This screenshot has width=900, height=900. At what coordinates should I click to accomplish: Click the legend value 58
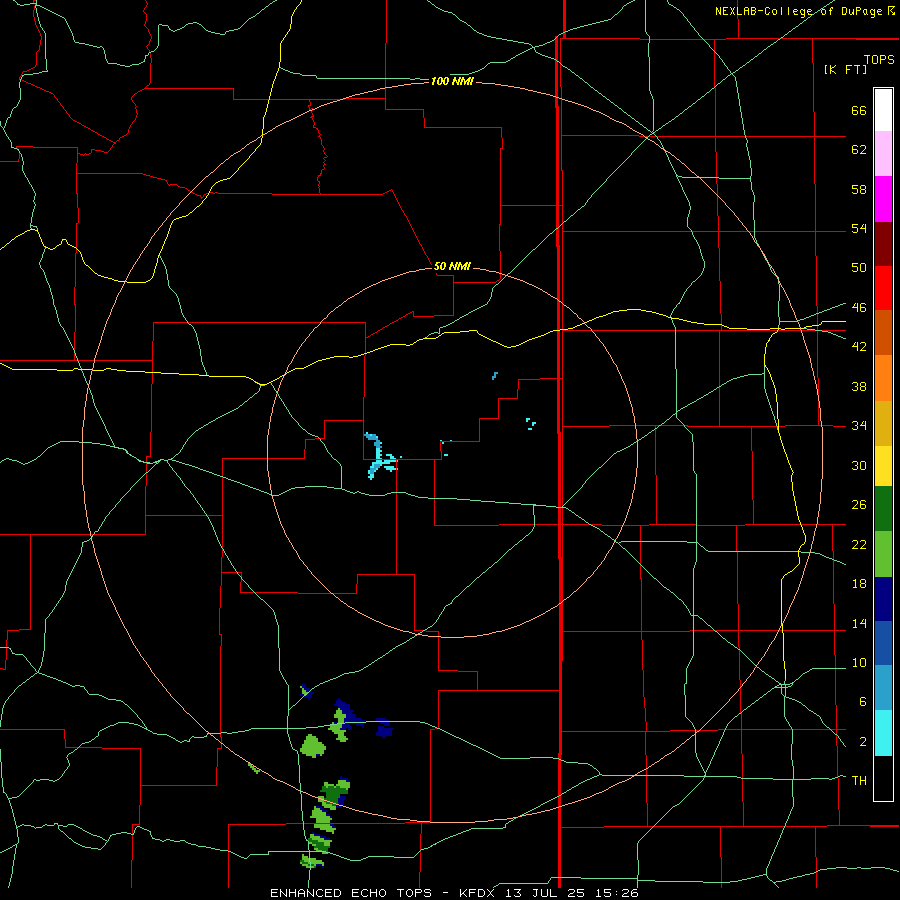(x=859, y=189)
